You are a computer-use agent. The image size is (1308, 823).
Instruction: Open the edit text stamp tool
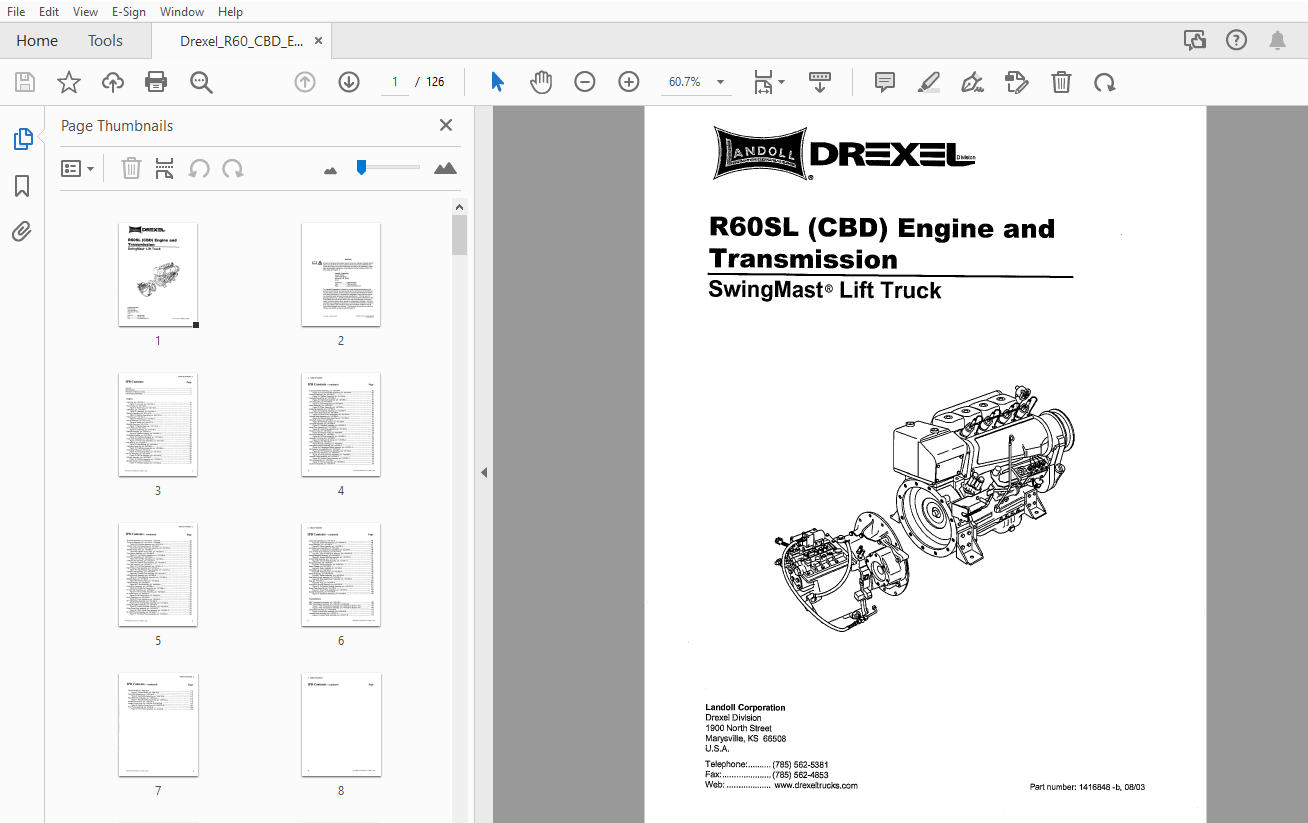pyautogui.click(x=1016, y=82)
